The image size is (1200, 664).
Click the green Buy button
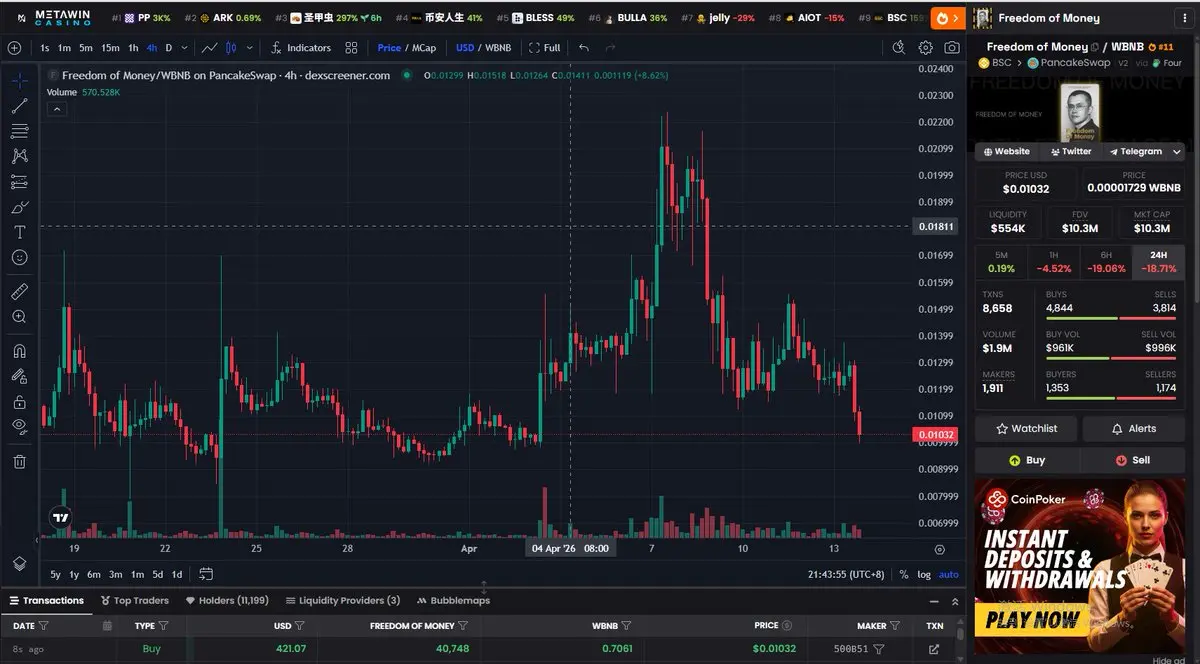coord(1026,460)
